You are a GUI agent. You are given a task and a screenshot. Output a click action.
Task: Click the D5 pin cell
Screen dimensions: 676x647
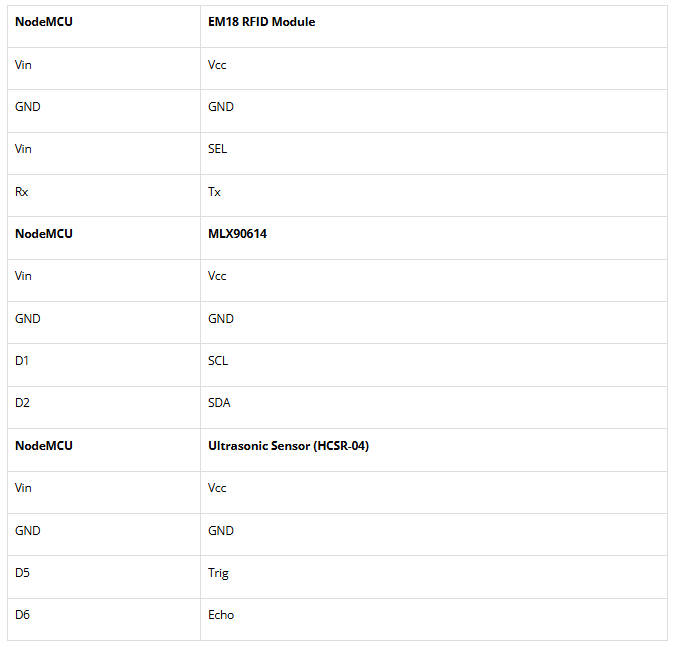pos(23,573)
